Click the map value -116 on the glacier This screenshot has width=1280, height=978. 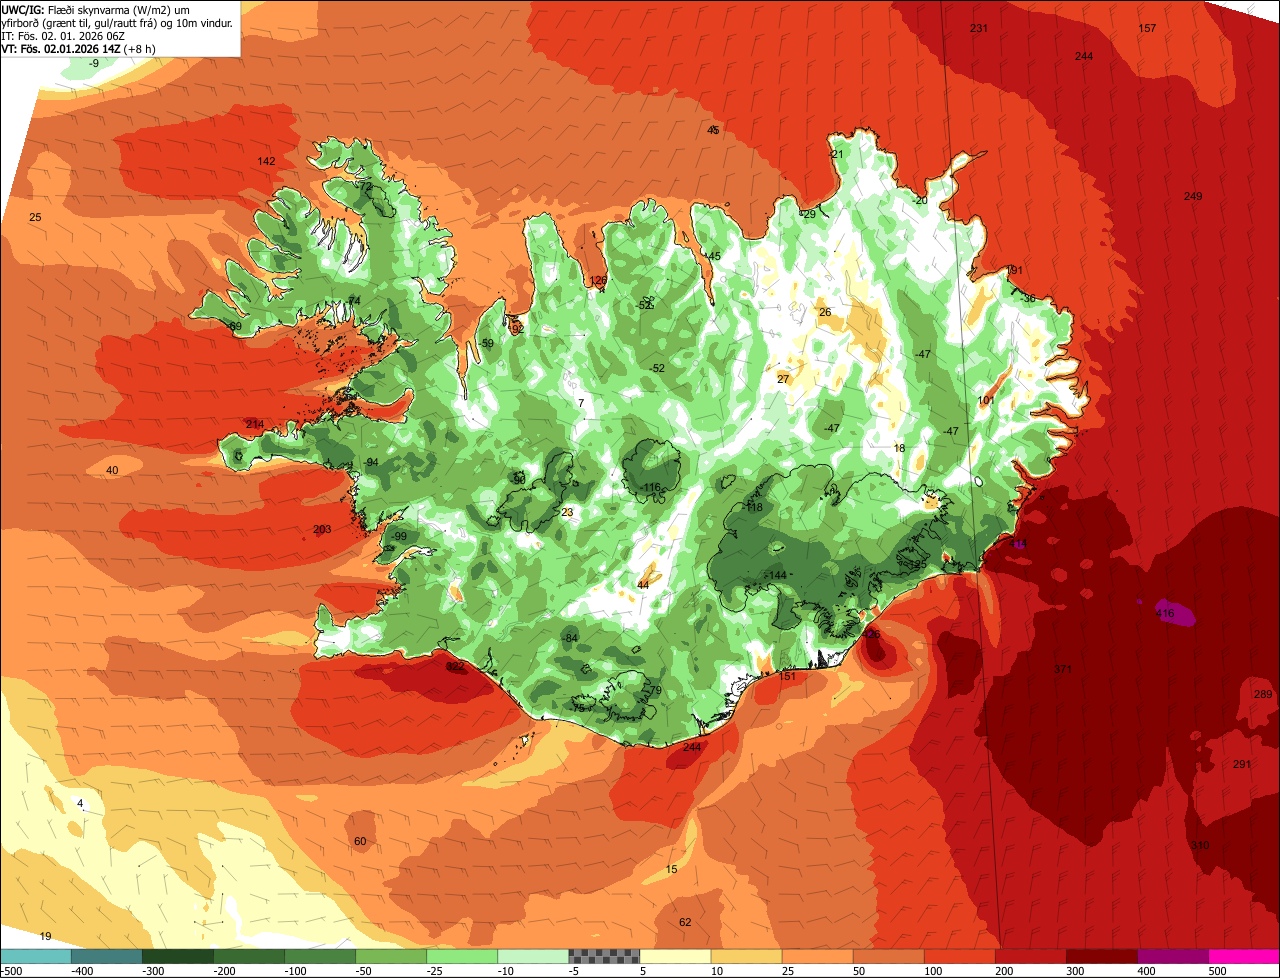point(651,488)
